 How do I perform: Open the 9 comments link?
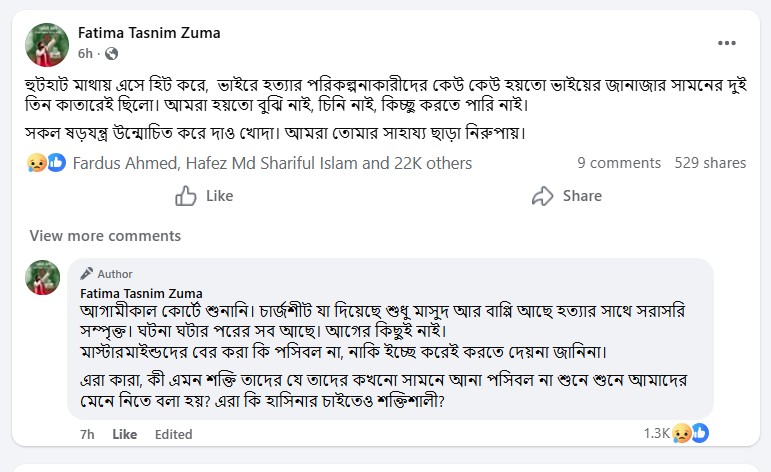pyautogui.click(x=618, y=162)
